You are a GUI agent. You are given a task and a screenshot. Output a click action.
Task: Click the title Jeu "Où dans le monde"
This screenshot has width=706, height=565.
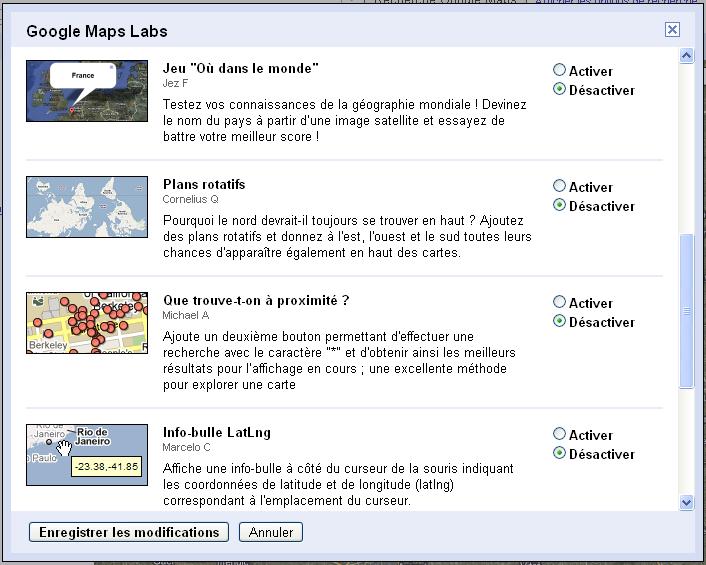click(241, 68)
